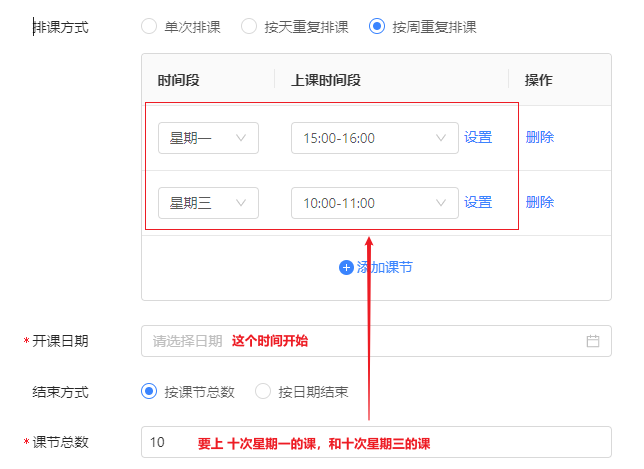Open the 星期三 weekday dropdown
Image resolution: width=644 pixels, height=469 pixels.
click(x=208, y=203)
